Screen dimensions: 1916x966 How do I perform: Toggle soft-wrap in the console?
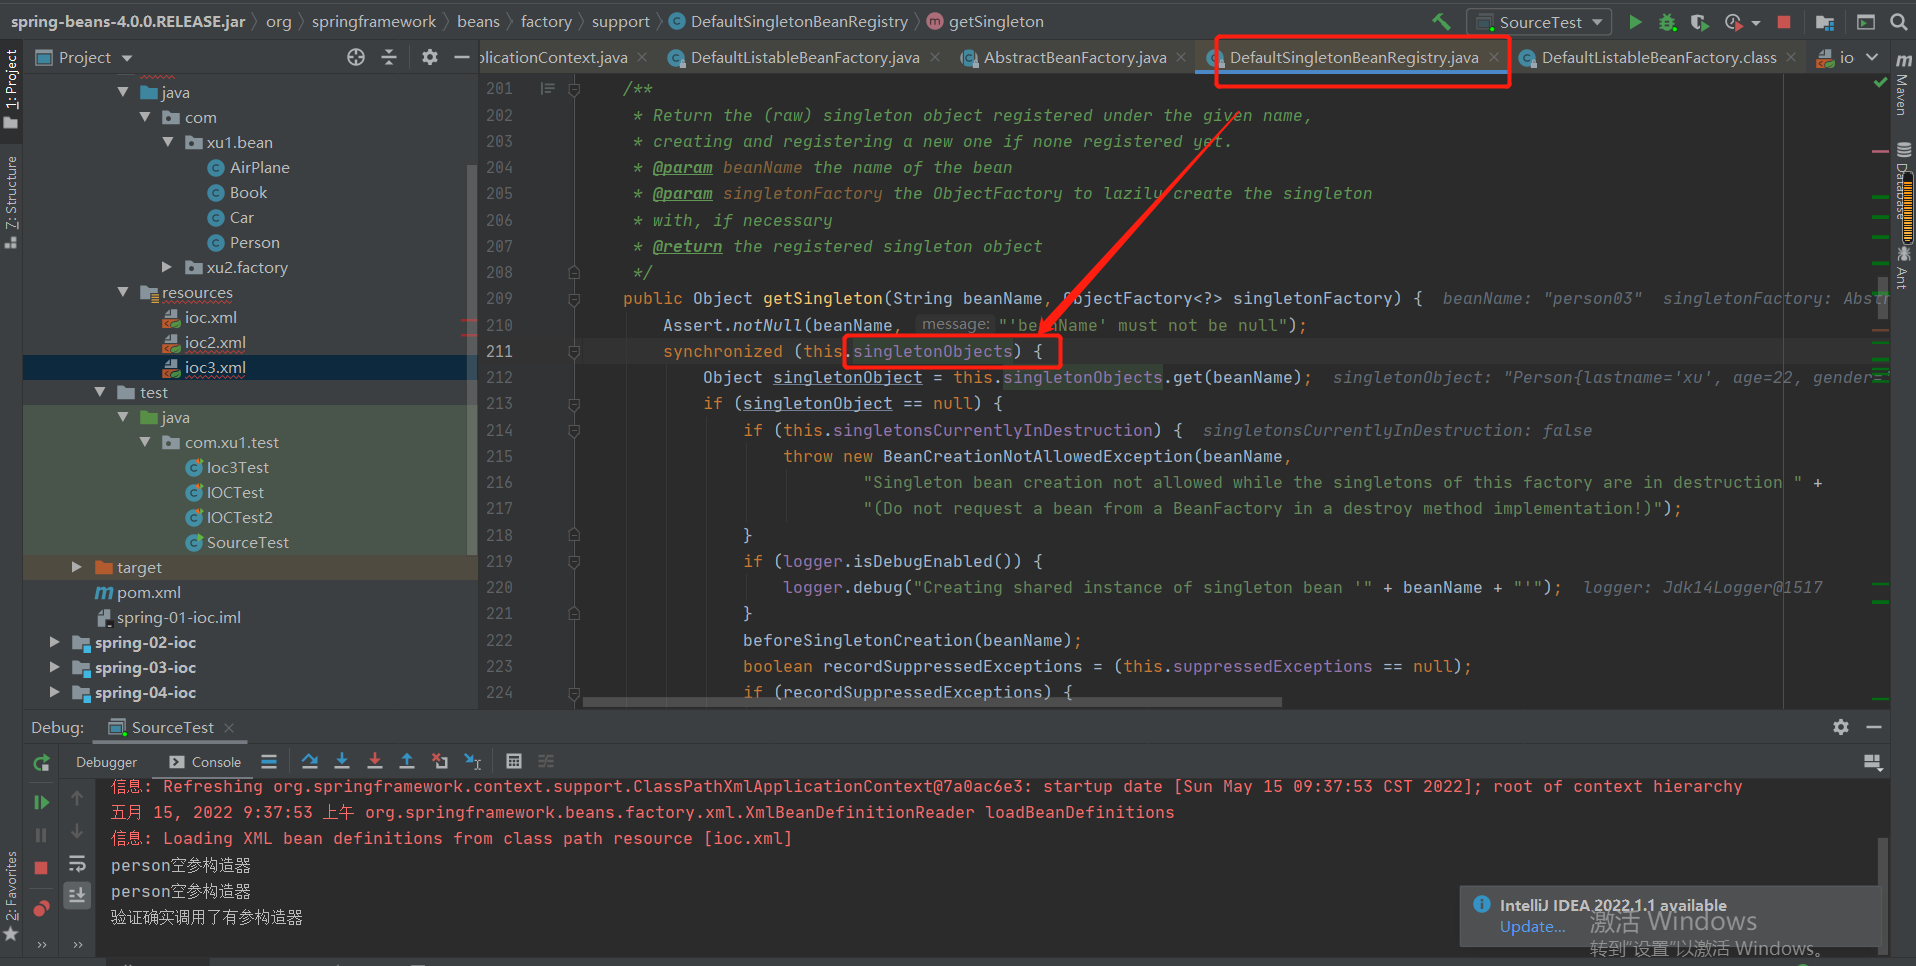77,864
